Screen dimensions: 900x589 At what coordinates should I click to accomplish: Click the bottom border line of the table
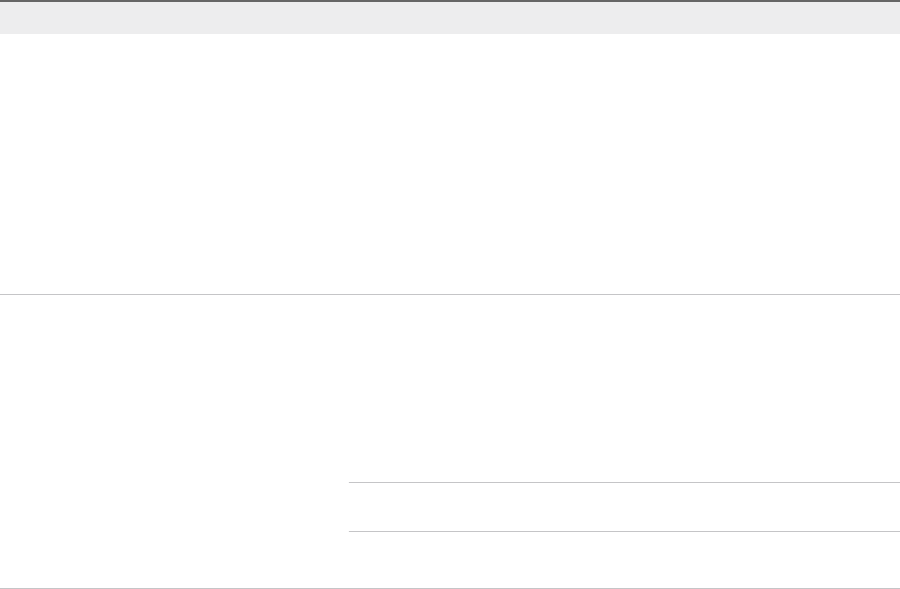click(x=450, y=588)
